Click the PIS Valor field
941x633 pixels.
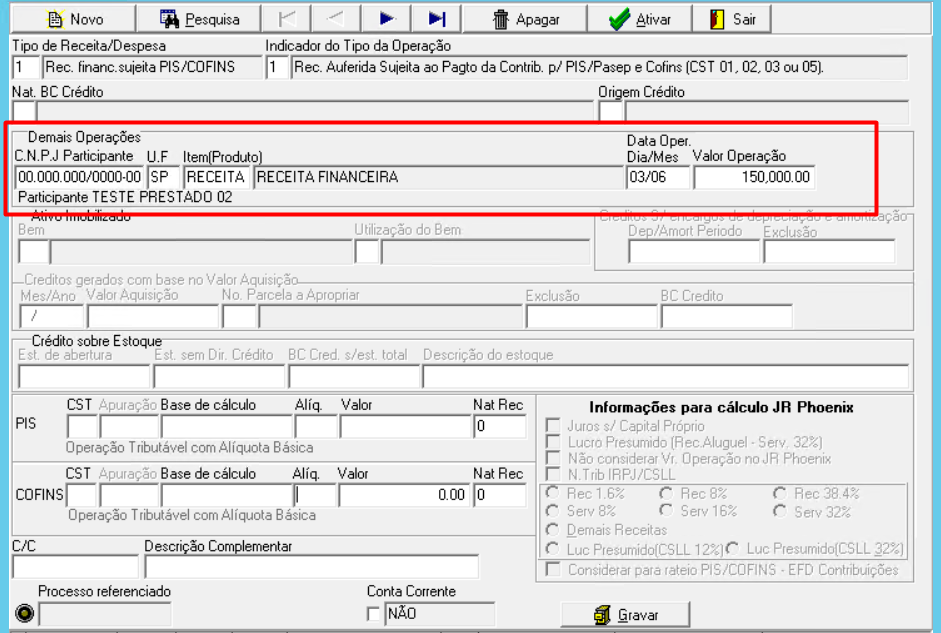tap(405, 427)
